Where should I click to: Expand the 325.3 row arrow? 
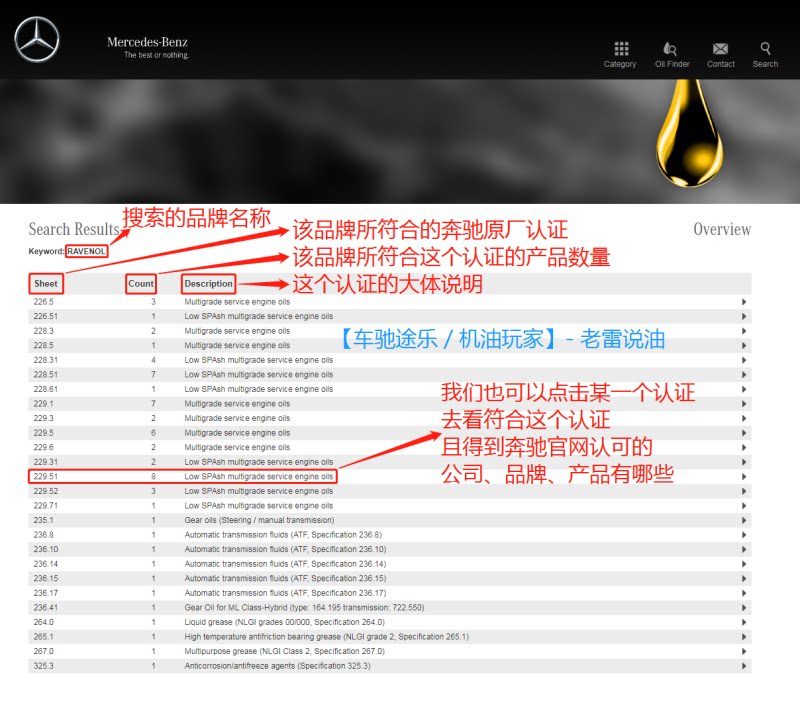(744, 666)
